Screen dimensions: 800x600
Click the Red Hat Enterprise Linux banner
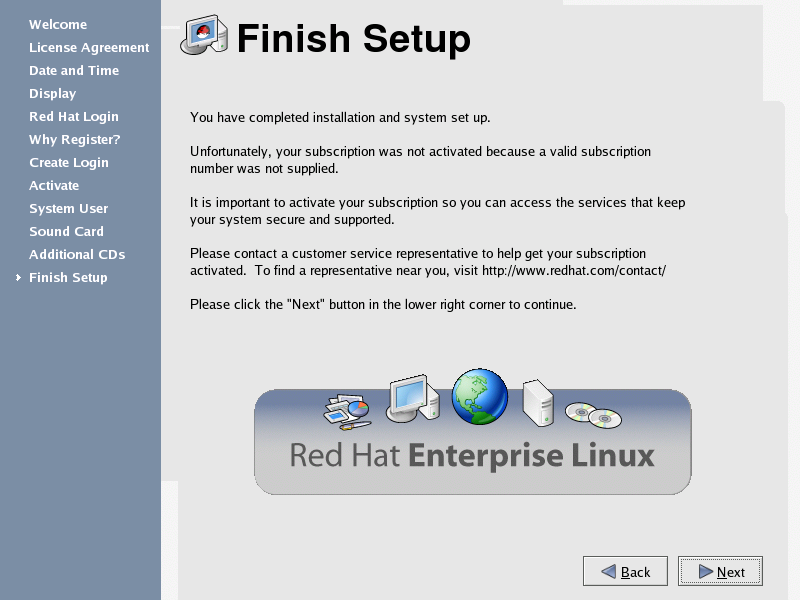pos(472,456)
